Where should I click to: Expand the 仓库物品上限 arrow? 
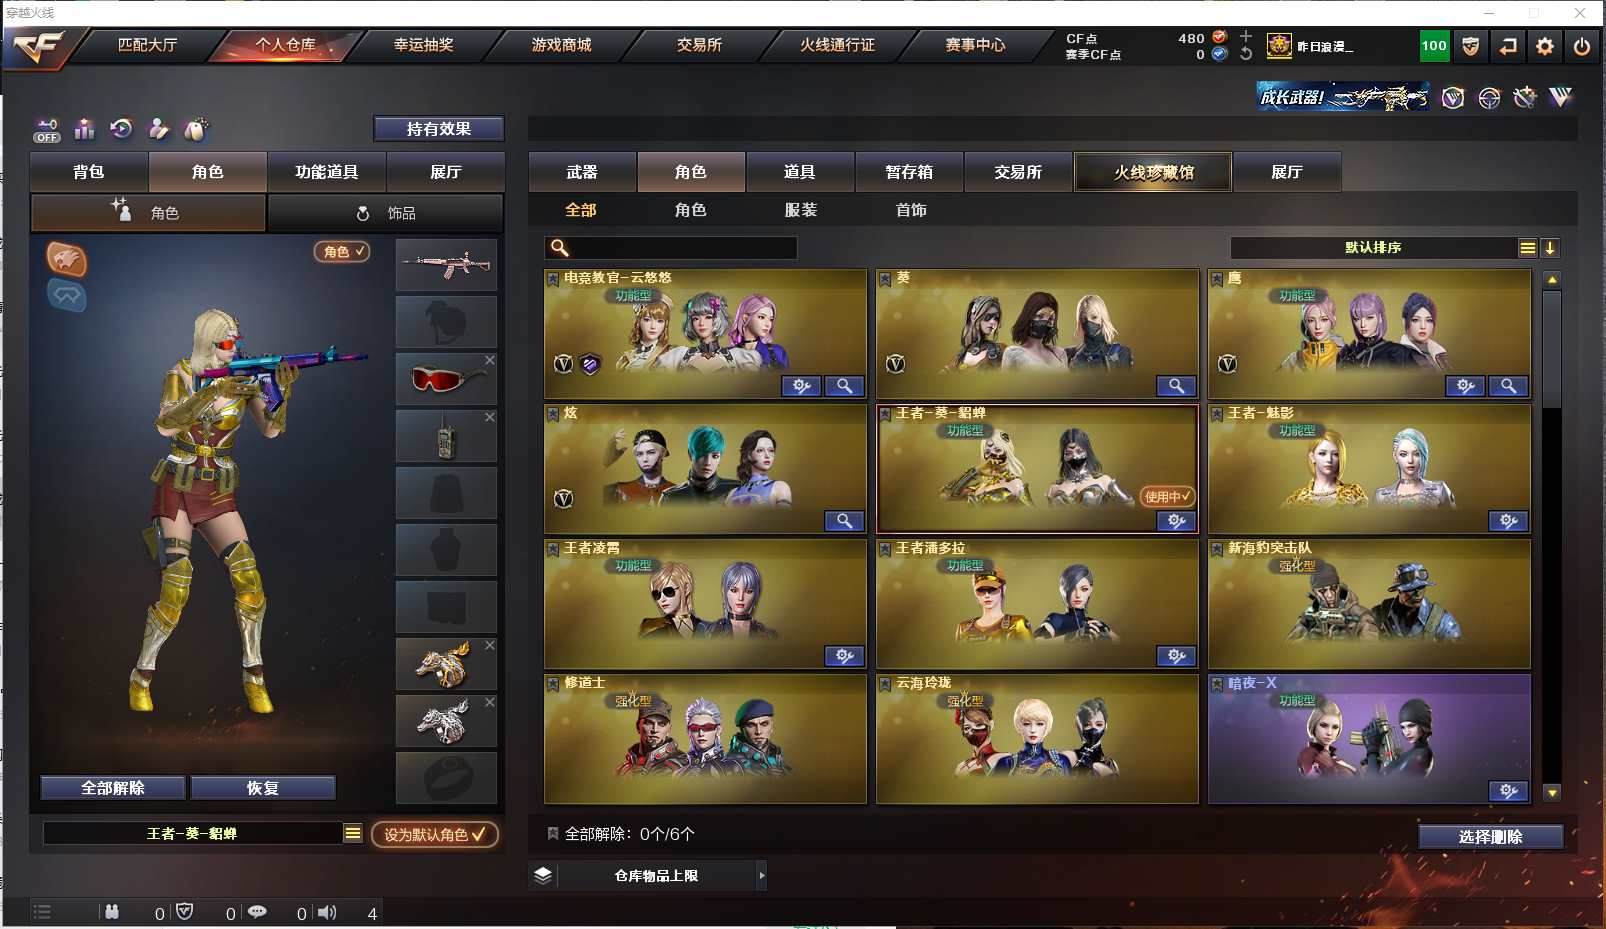[x=762, y=876]
